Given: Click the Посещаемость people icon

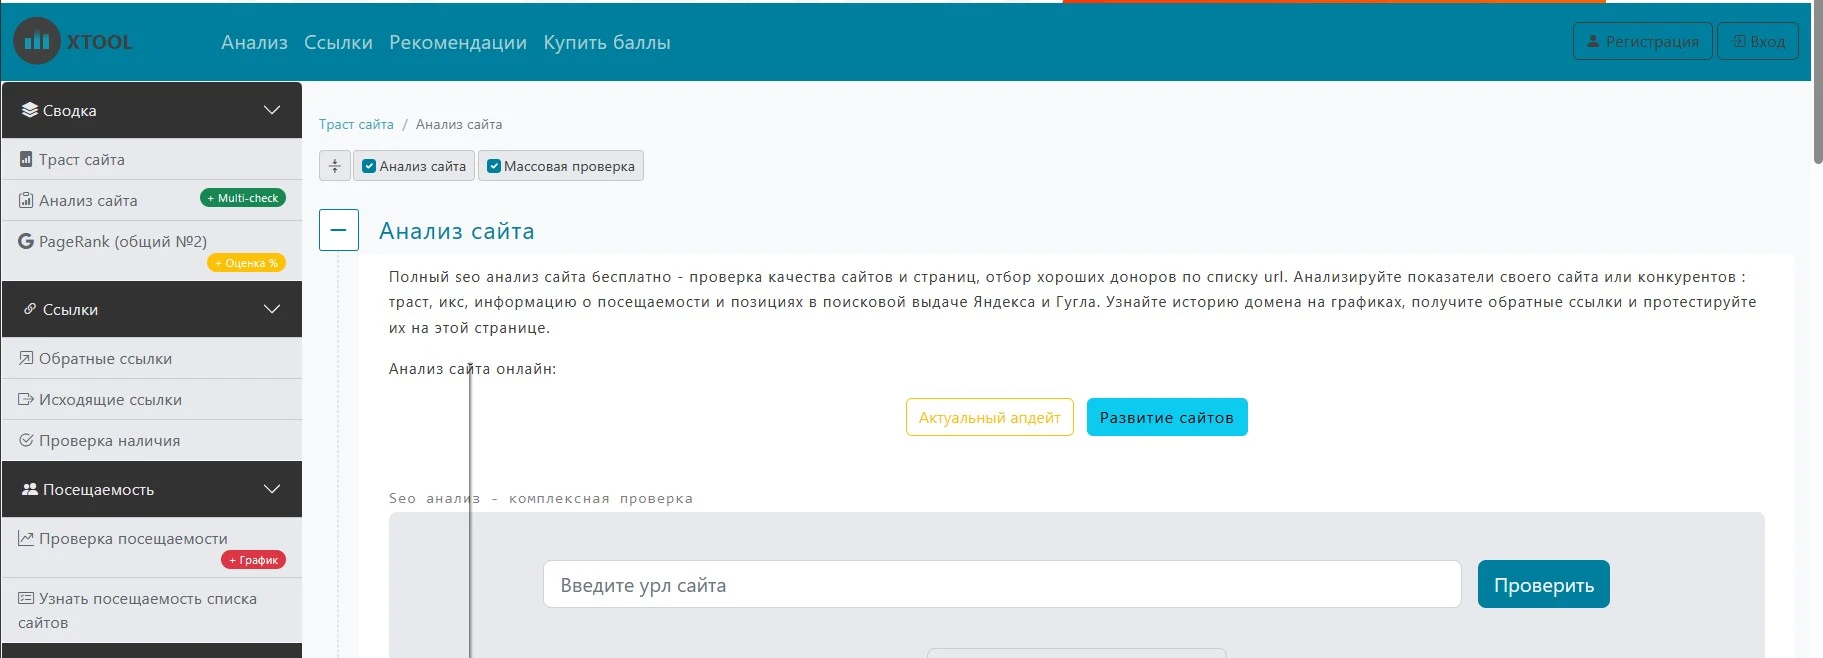Looking at the screenshot, I should (30, 489).
